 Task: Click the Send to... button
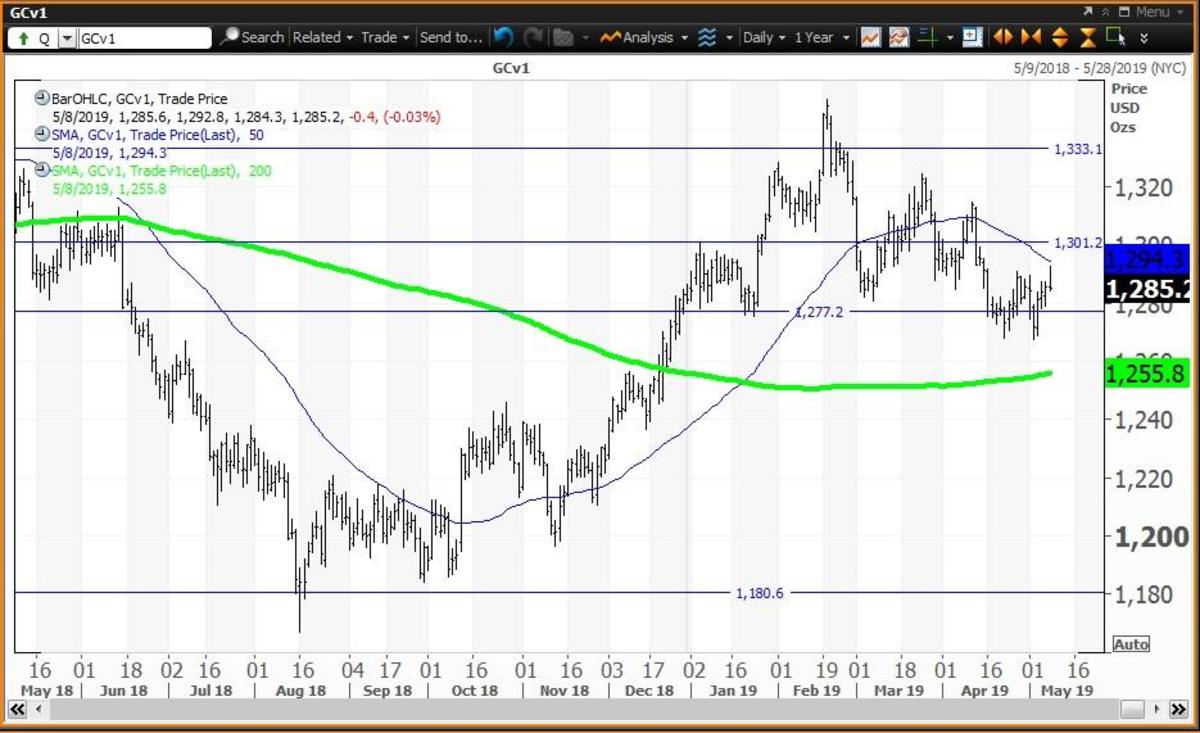click(450, 37)
